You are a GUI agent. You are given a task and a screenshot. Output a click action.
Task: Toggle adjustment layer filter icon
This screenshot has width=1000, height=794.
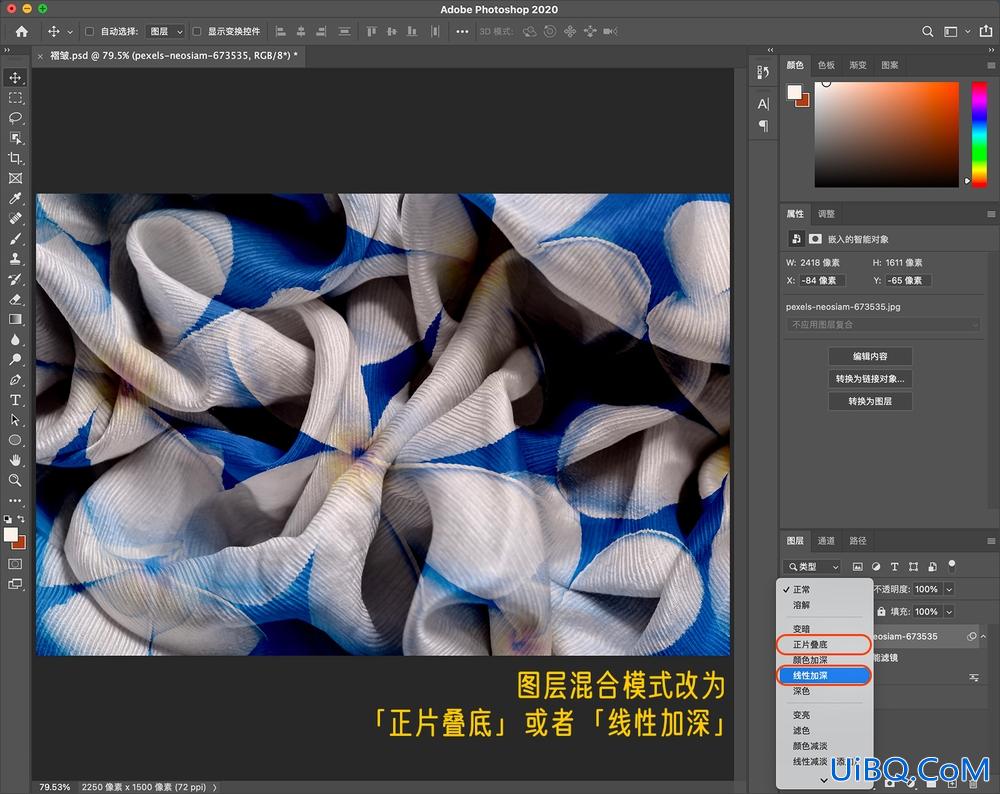click(x=876, y=566)
